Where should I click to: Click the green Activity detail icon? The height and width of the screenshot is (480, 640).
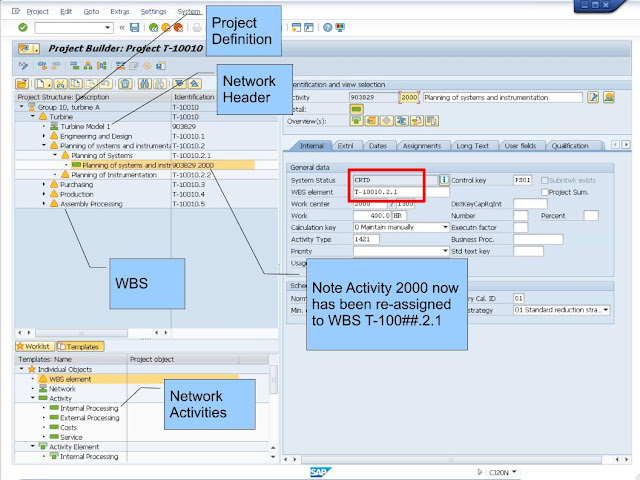(356, 109)
